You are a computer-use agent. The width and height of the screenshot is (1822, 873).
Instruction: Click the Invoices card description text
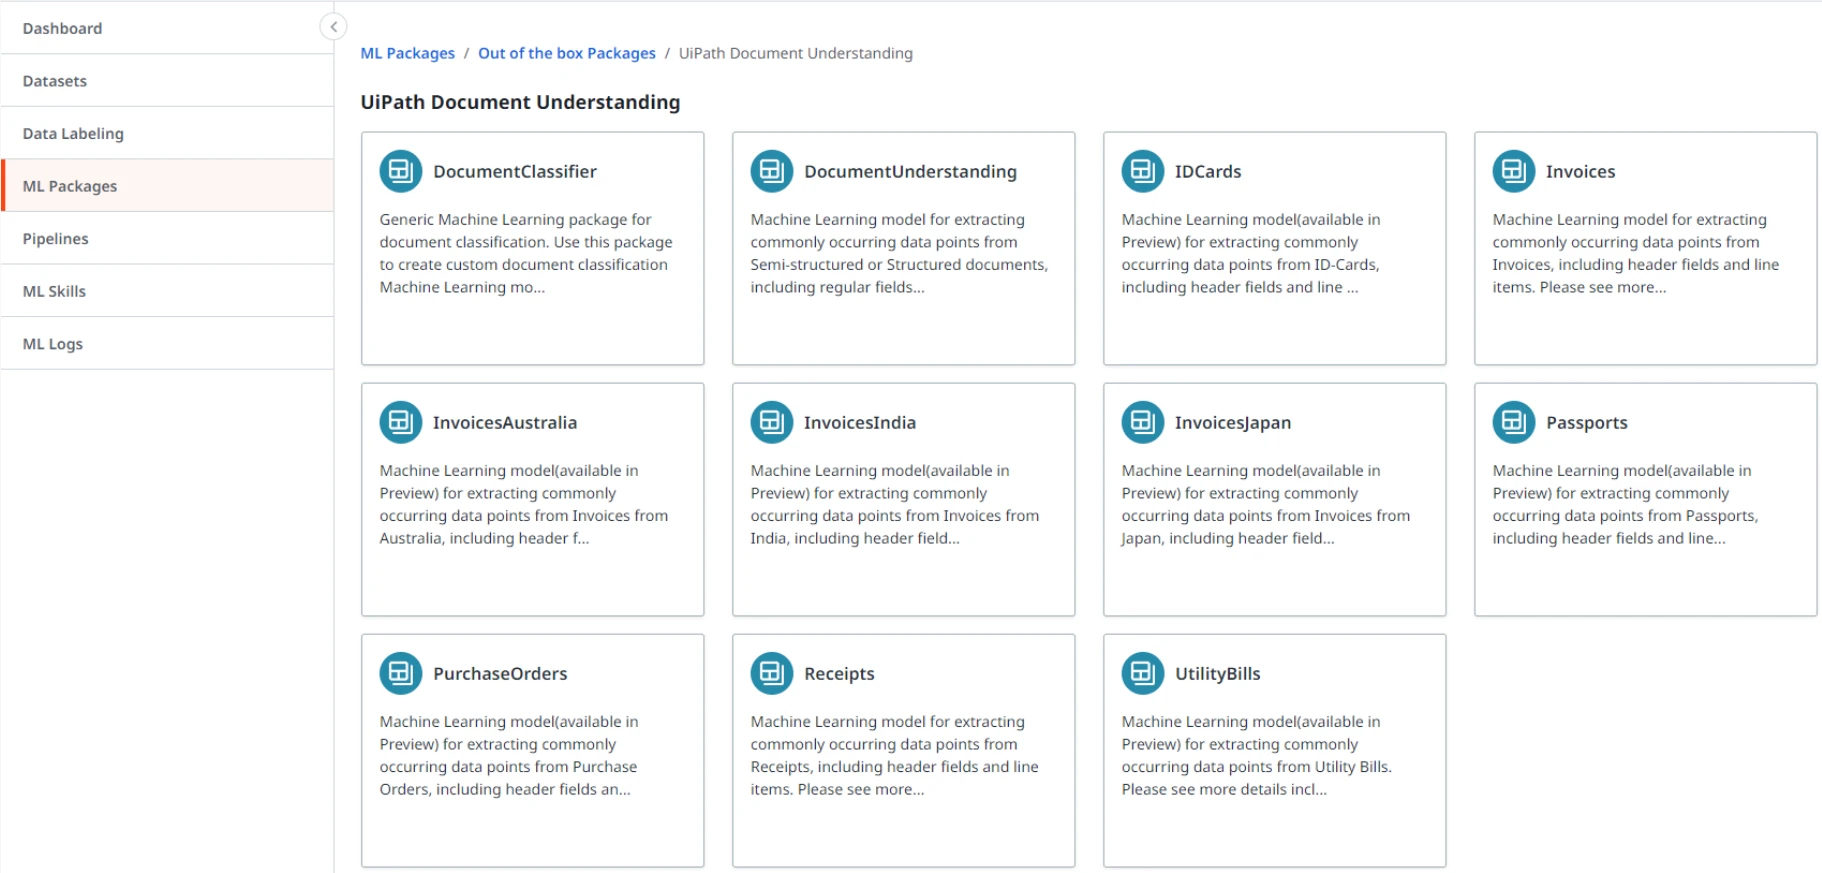(x=1636, y=253)
